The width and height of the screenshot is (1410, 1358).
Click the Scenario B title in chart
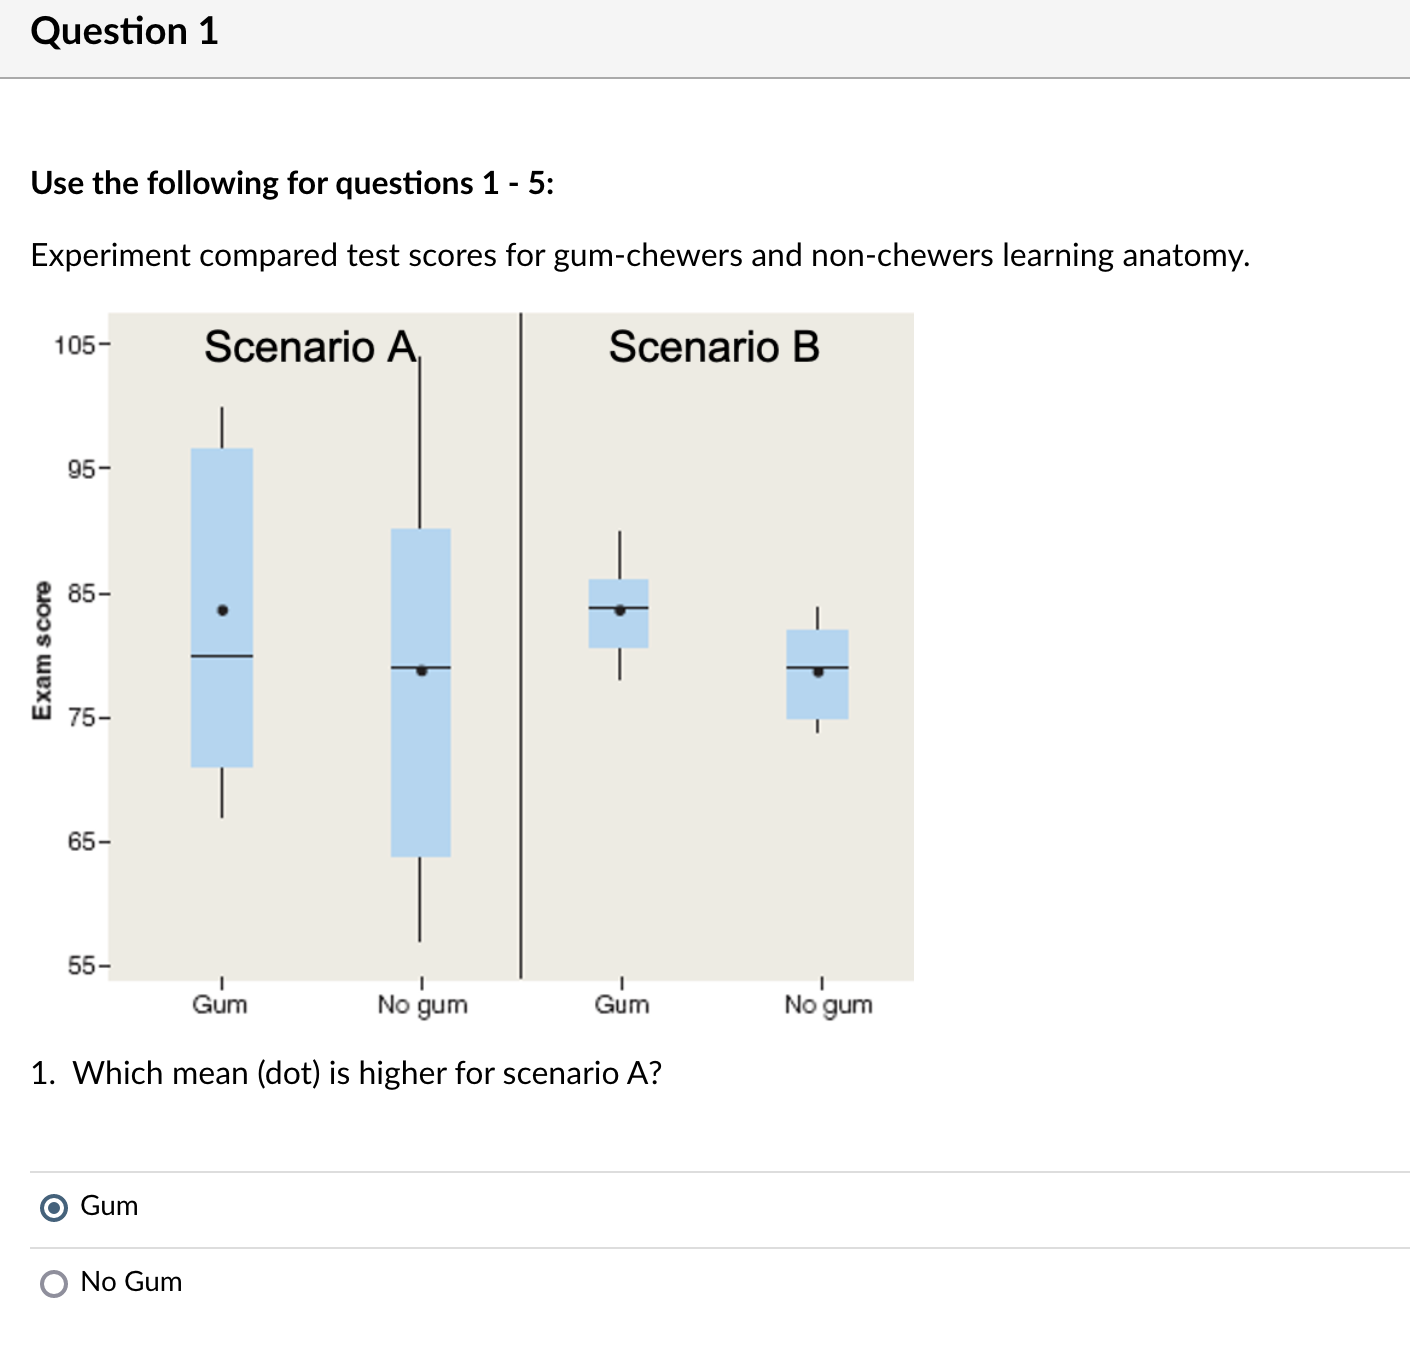tap(714, 347)
